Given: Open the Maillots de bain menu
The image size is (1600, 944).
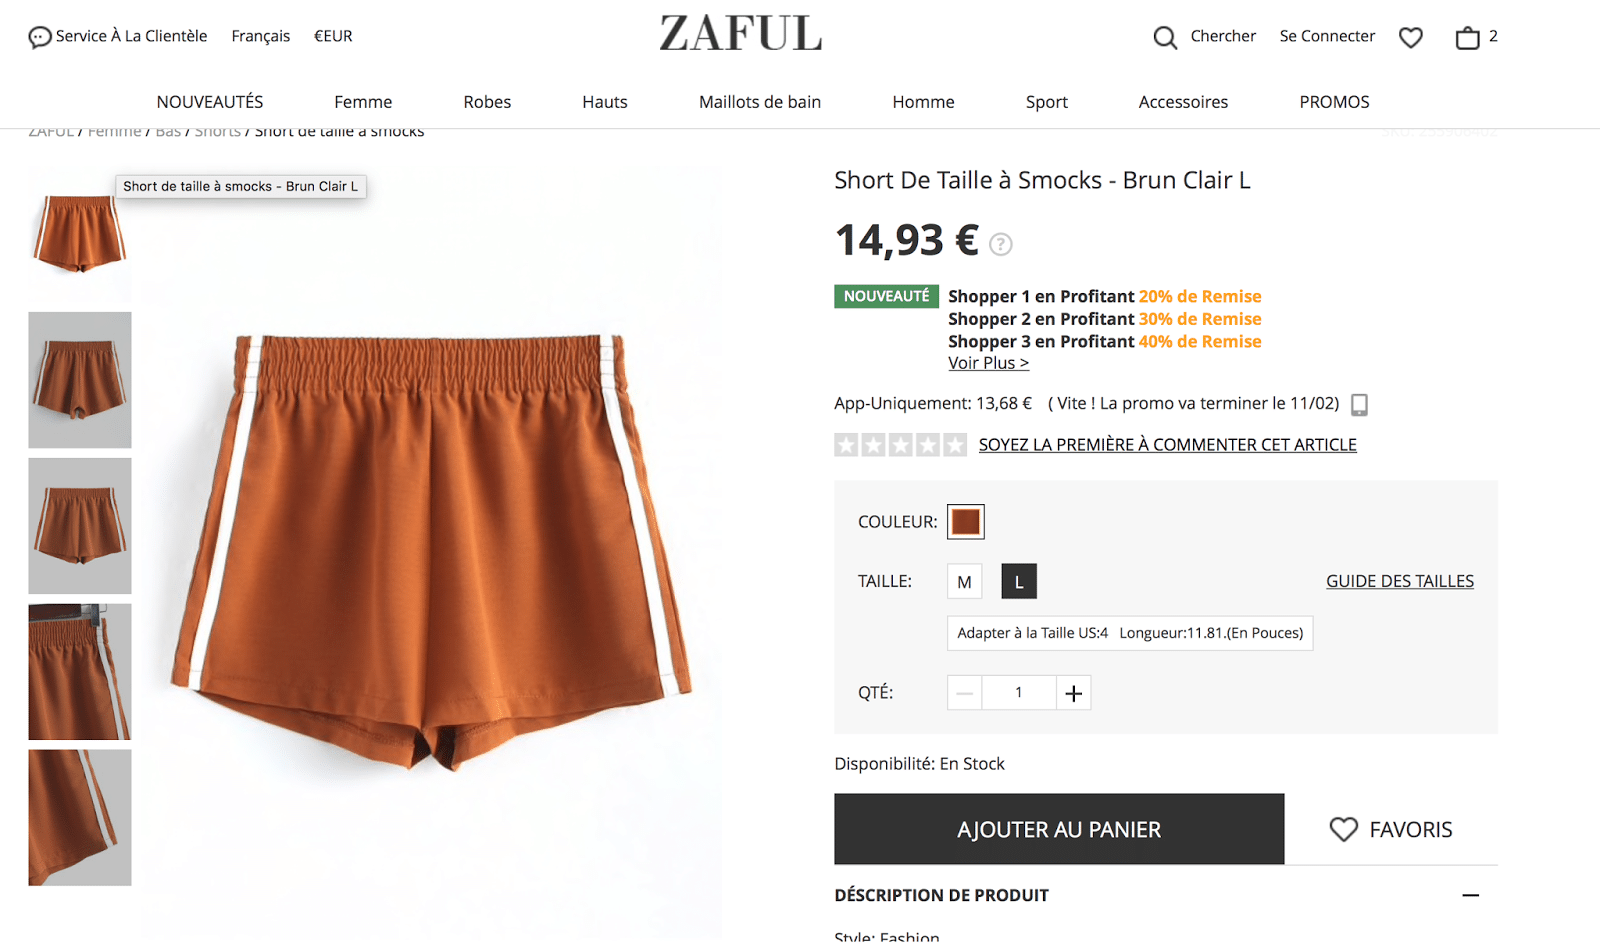Looking at the screenshot, I should pos(760,102).
